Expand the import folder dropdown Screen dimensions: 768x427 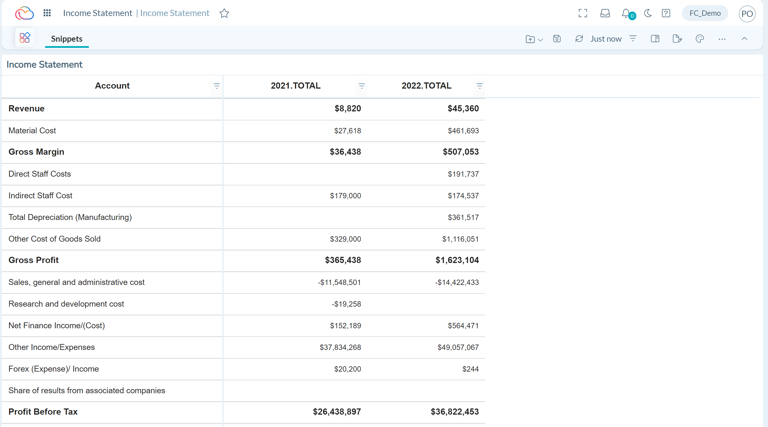tap(534, 39)
